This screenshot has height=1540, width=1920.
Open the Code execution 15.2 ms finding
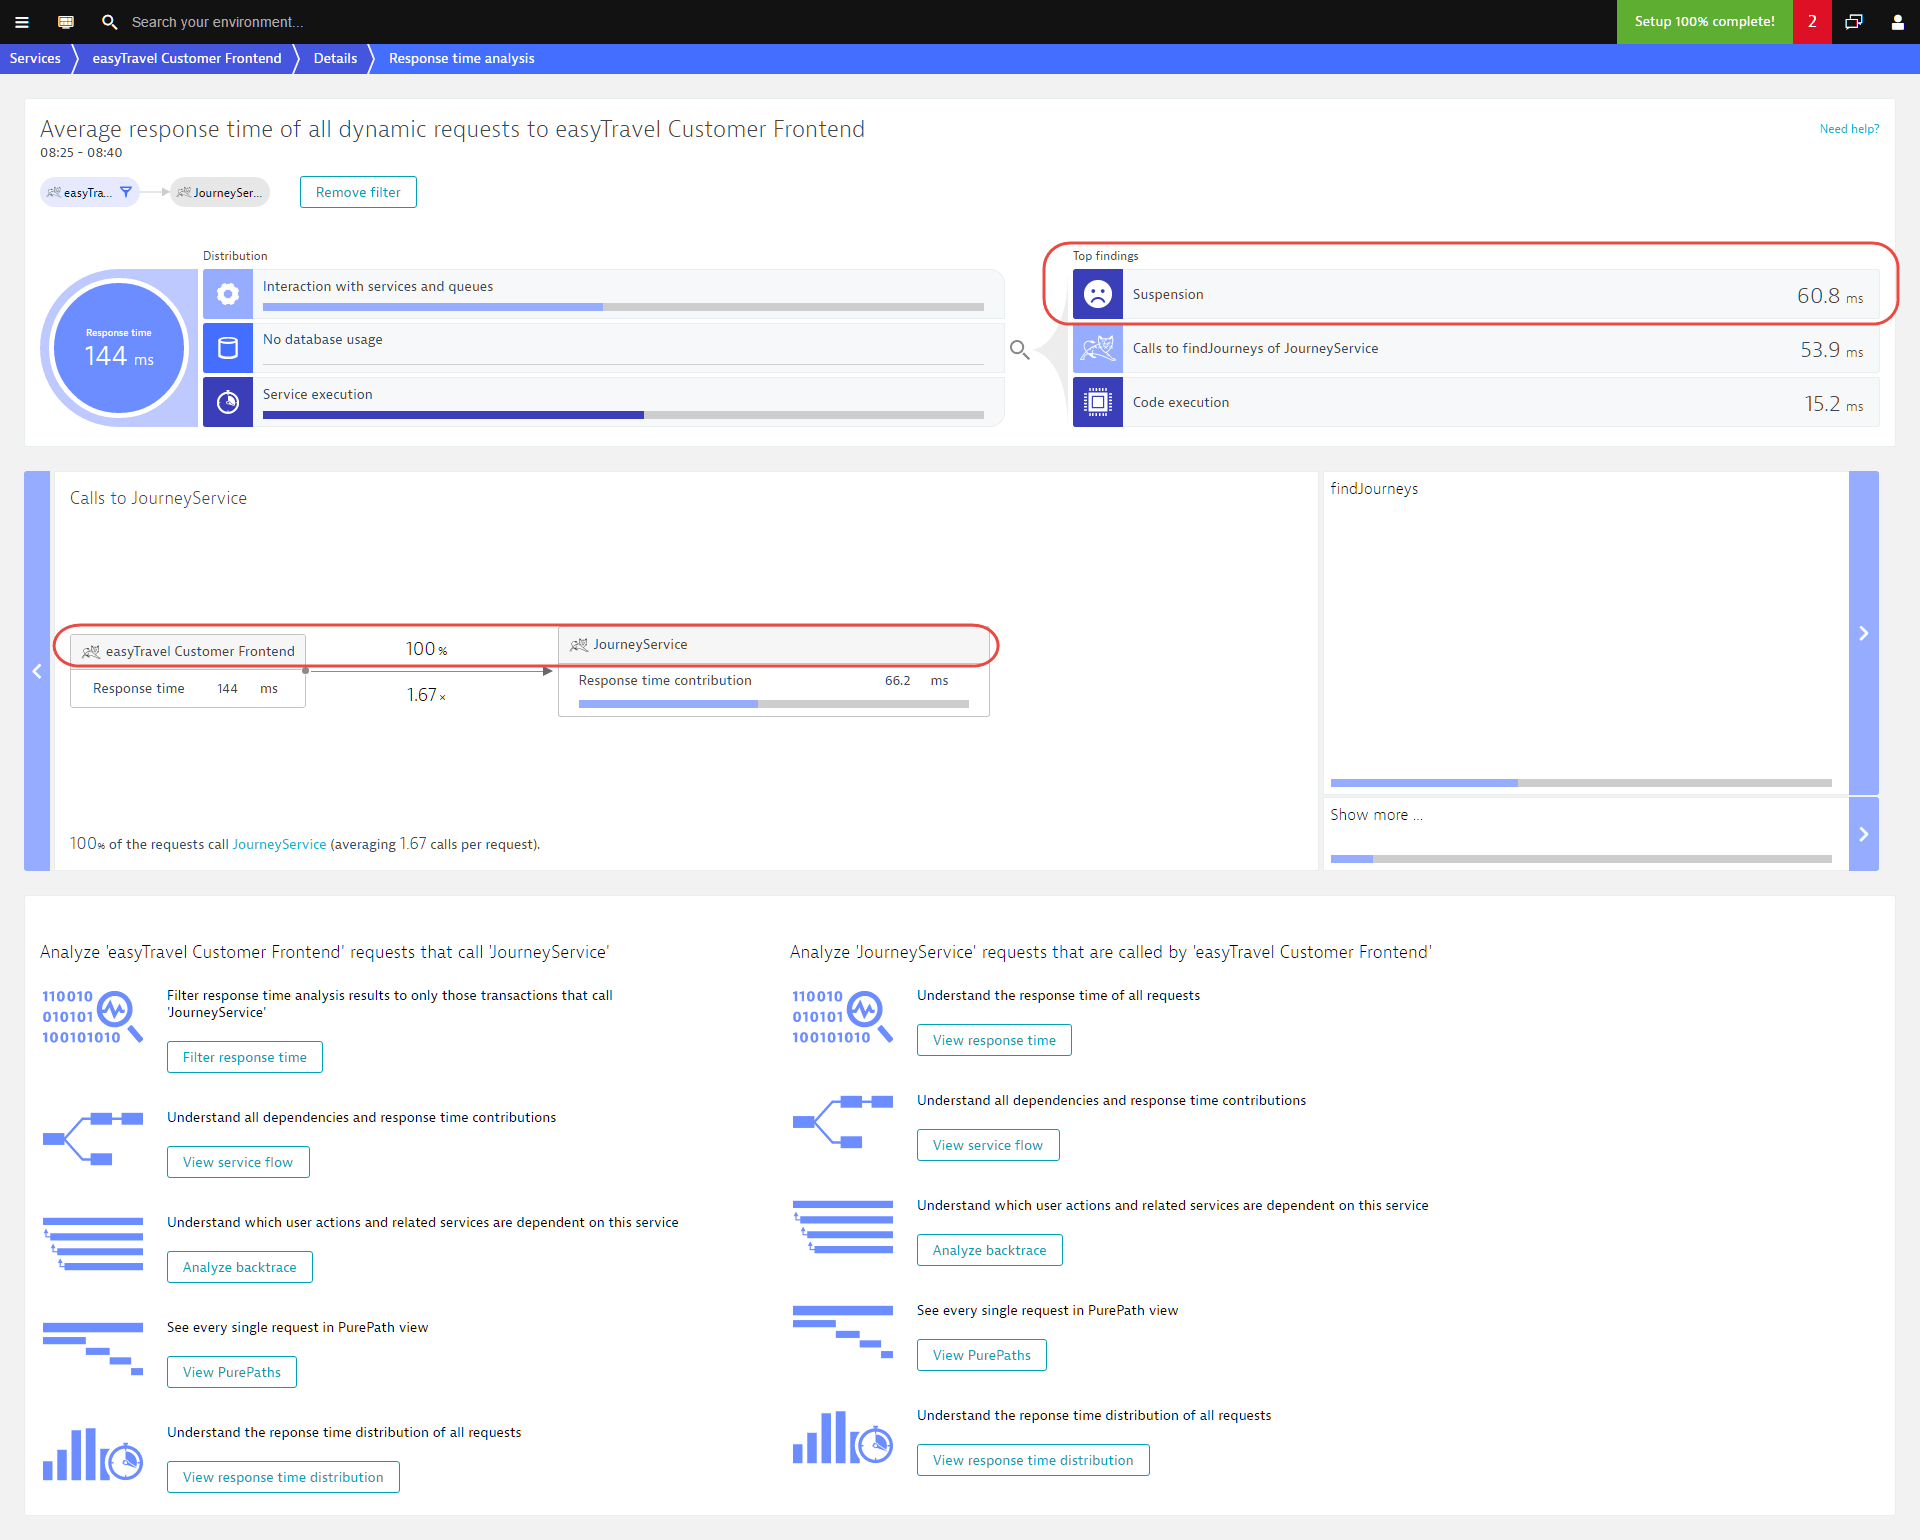[1476, 402]
